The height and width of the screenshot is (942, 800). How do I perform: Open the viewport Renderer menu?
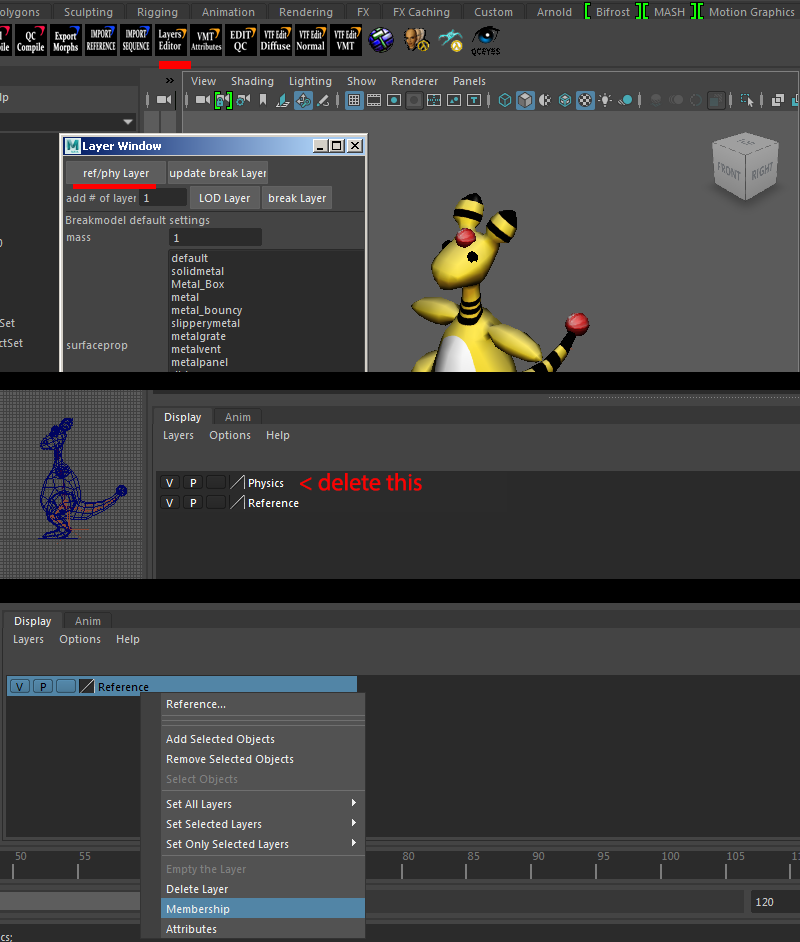click(414, 81)
